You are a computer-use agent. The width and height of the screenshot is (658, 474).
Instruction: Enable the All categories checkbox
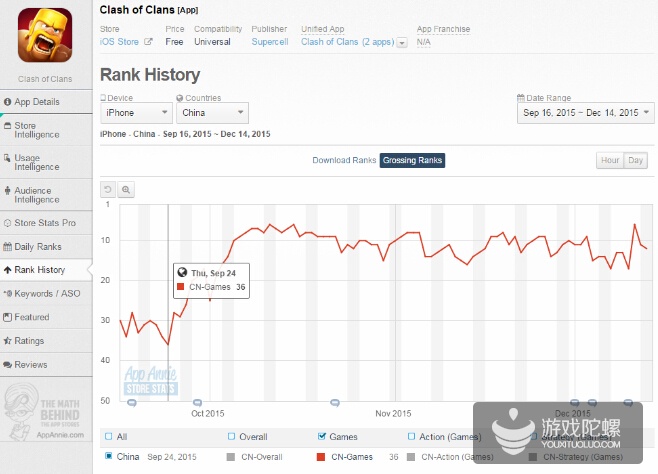click(108, 436)
